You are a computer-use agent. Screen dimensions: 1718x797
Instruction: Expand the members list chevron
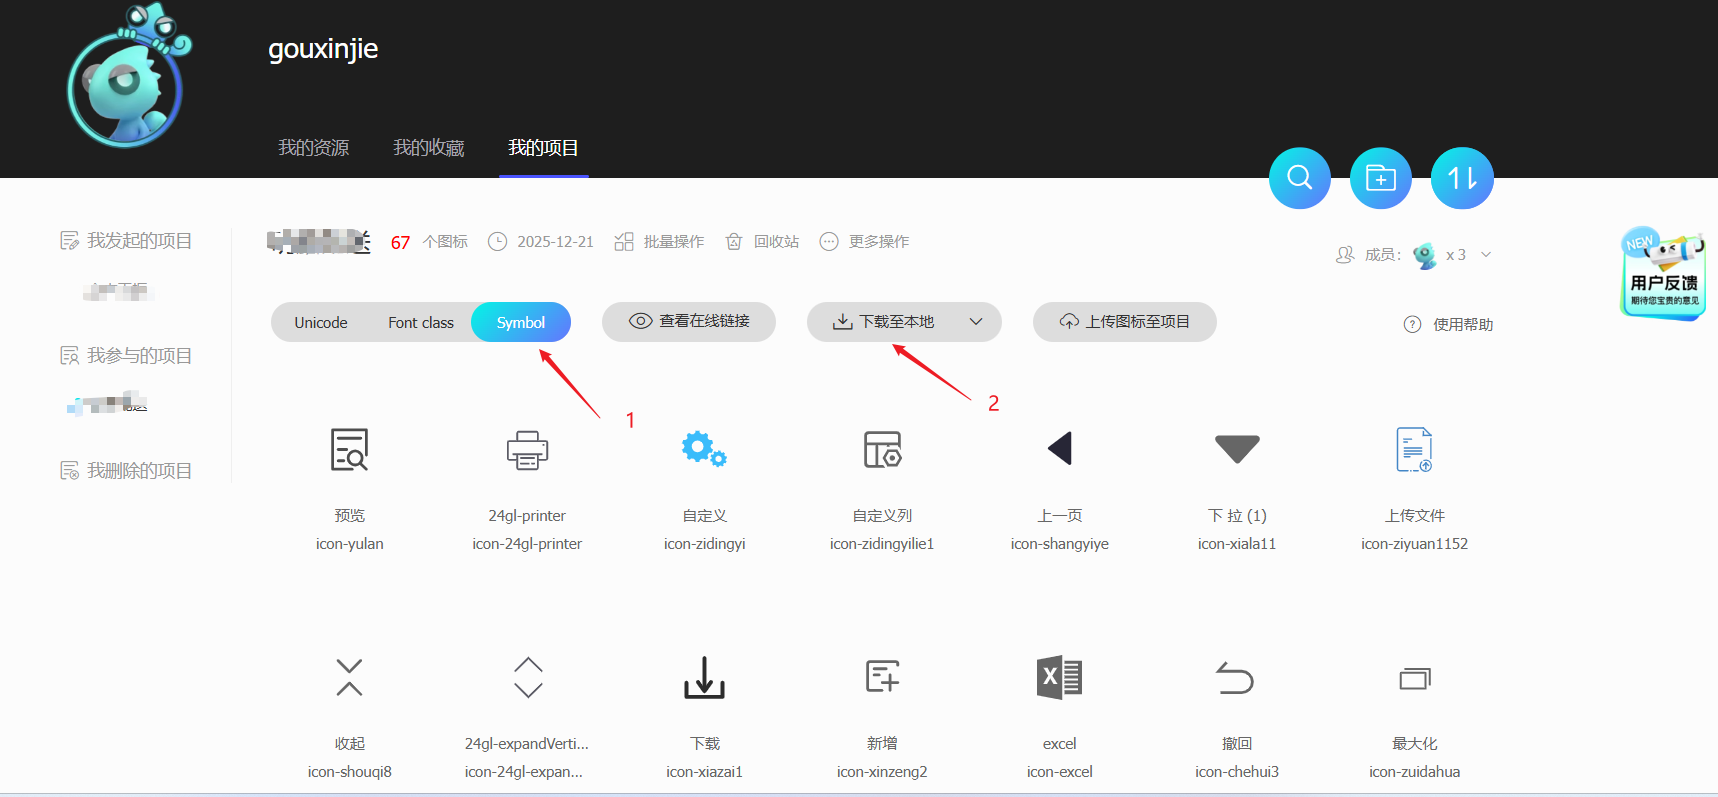click(x=1486, y=255)
